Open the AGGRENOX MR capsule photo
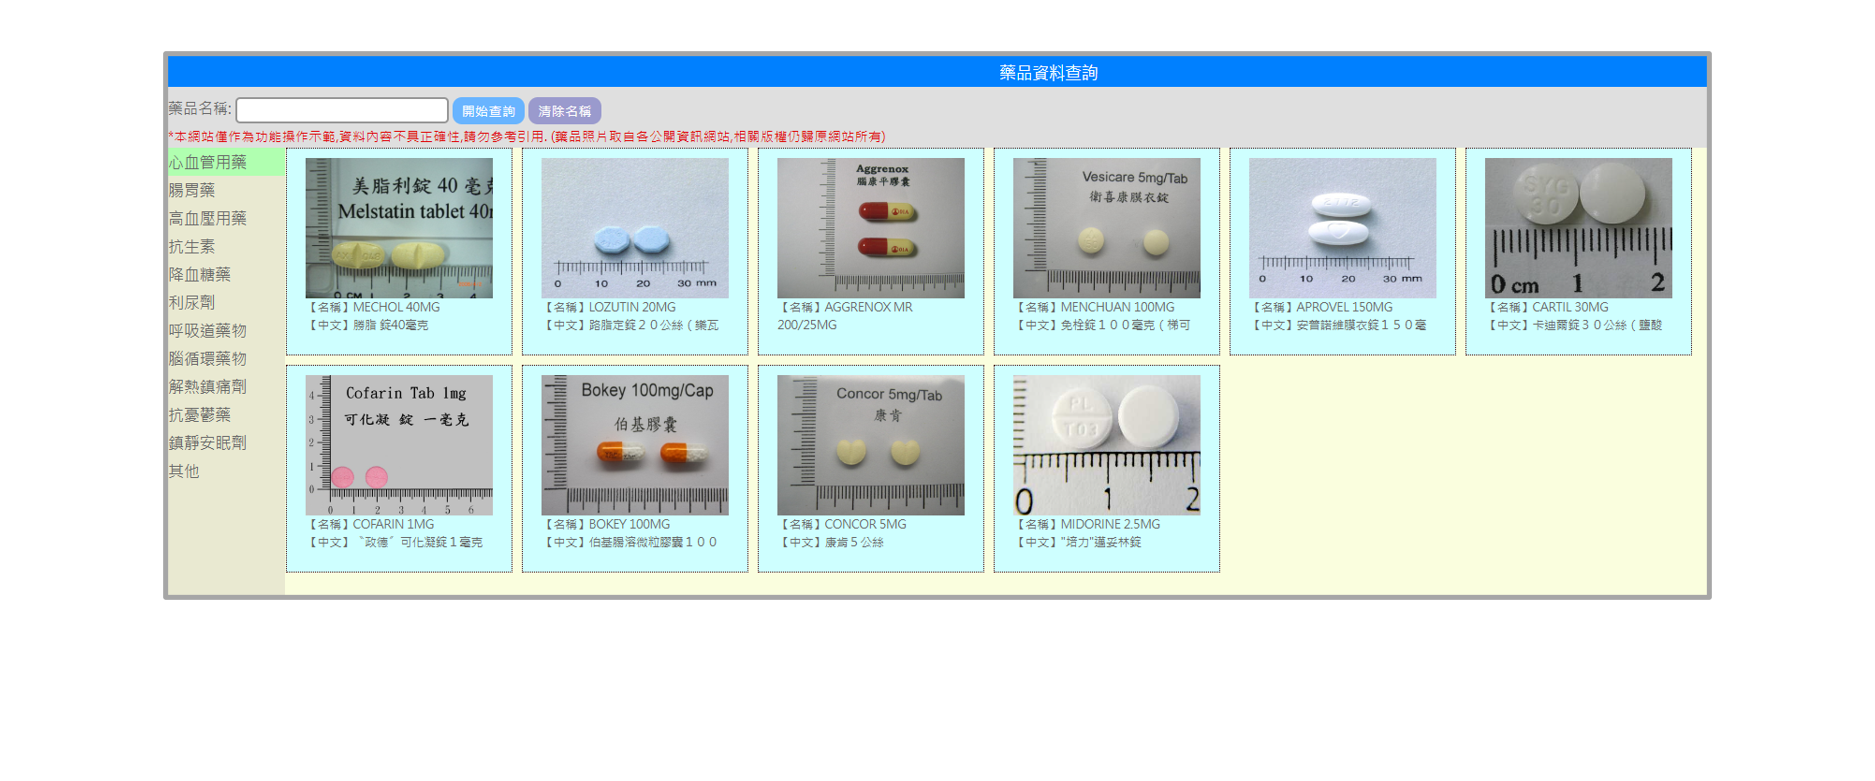This screenshot has height=781, width=1875. click(x=871, y=228)
